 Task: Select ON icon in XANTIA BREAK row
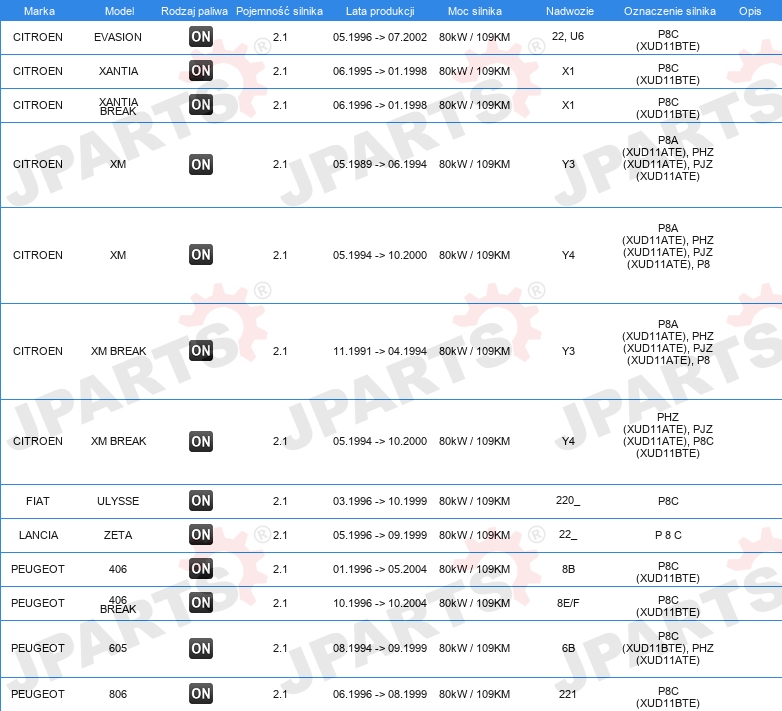coord(200,105)
